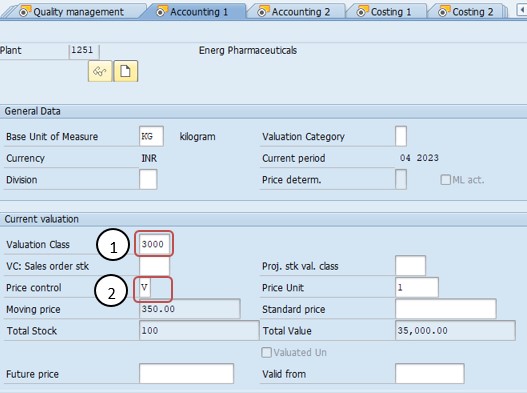Click the Costing 1 tab radio icon
Viewport: 527px width, 393px height.
click(362, 12)
